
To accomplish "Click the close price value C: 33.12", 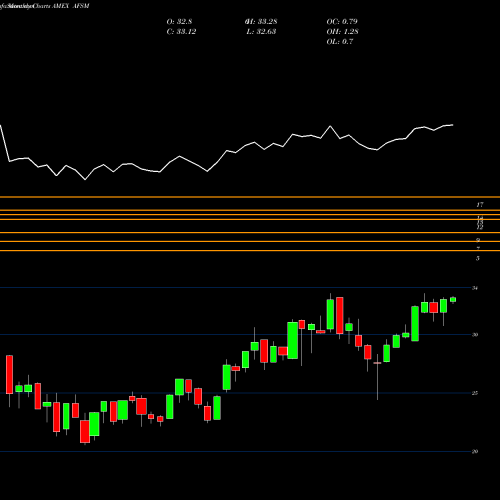I will (181, 32).
